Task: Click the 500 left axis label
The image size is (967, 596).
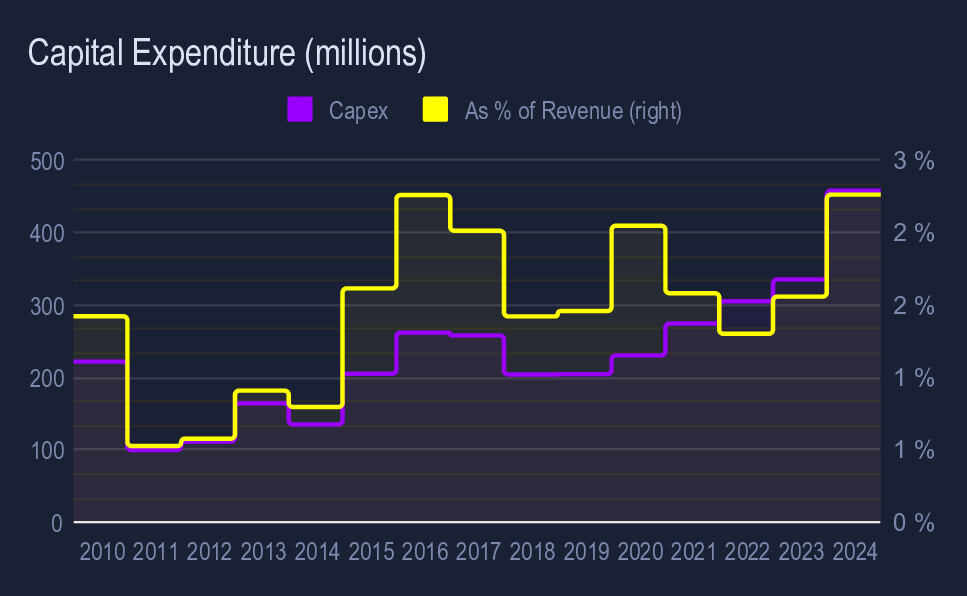Action: click(47, 162)
